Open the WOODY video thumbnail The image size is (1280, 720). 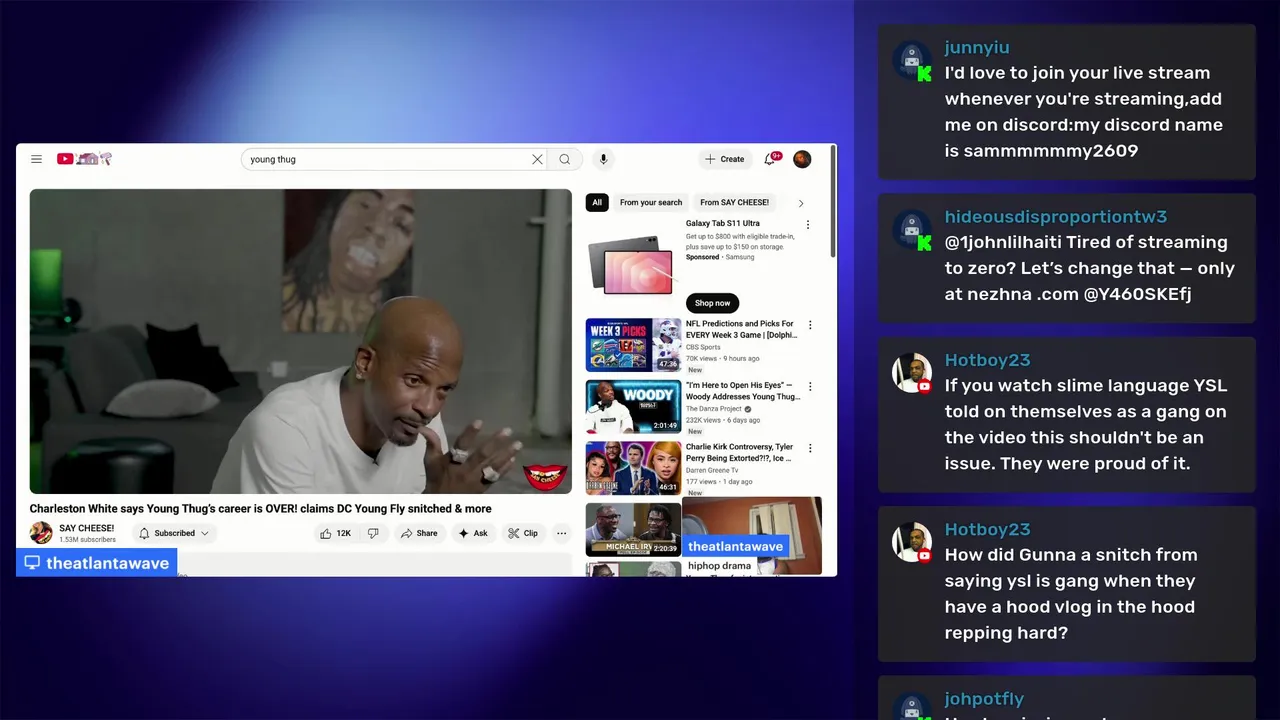tap(633, 407)
